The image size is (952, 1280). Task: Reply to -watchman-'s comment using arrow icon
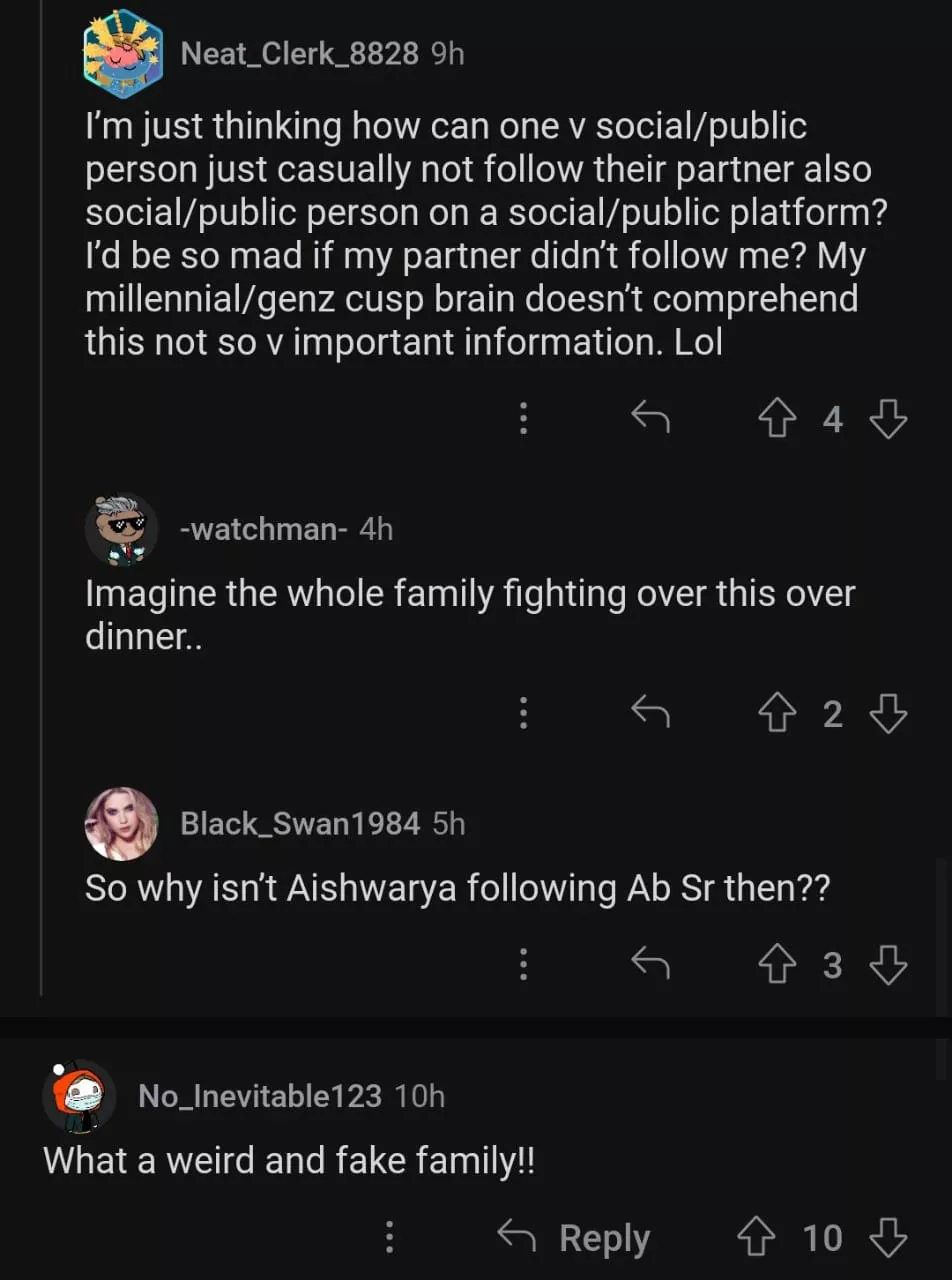pos(650,713)
